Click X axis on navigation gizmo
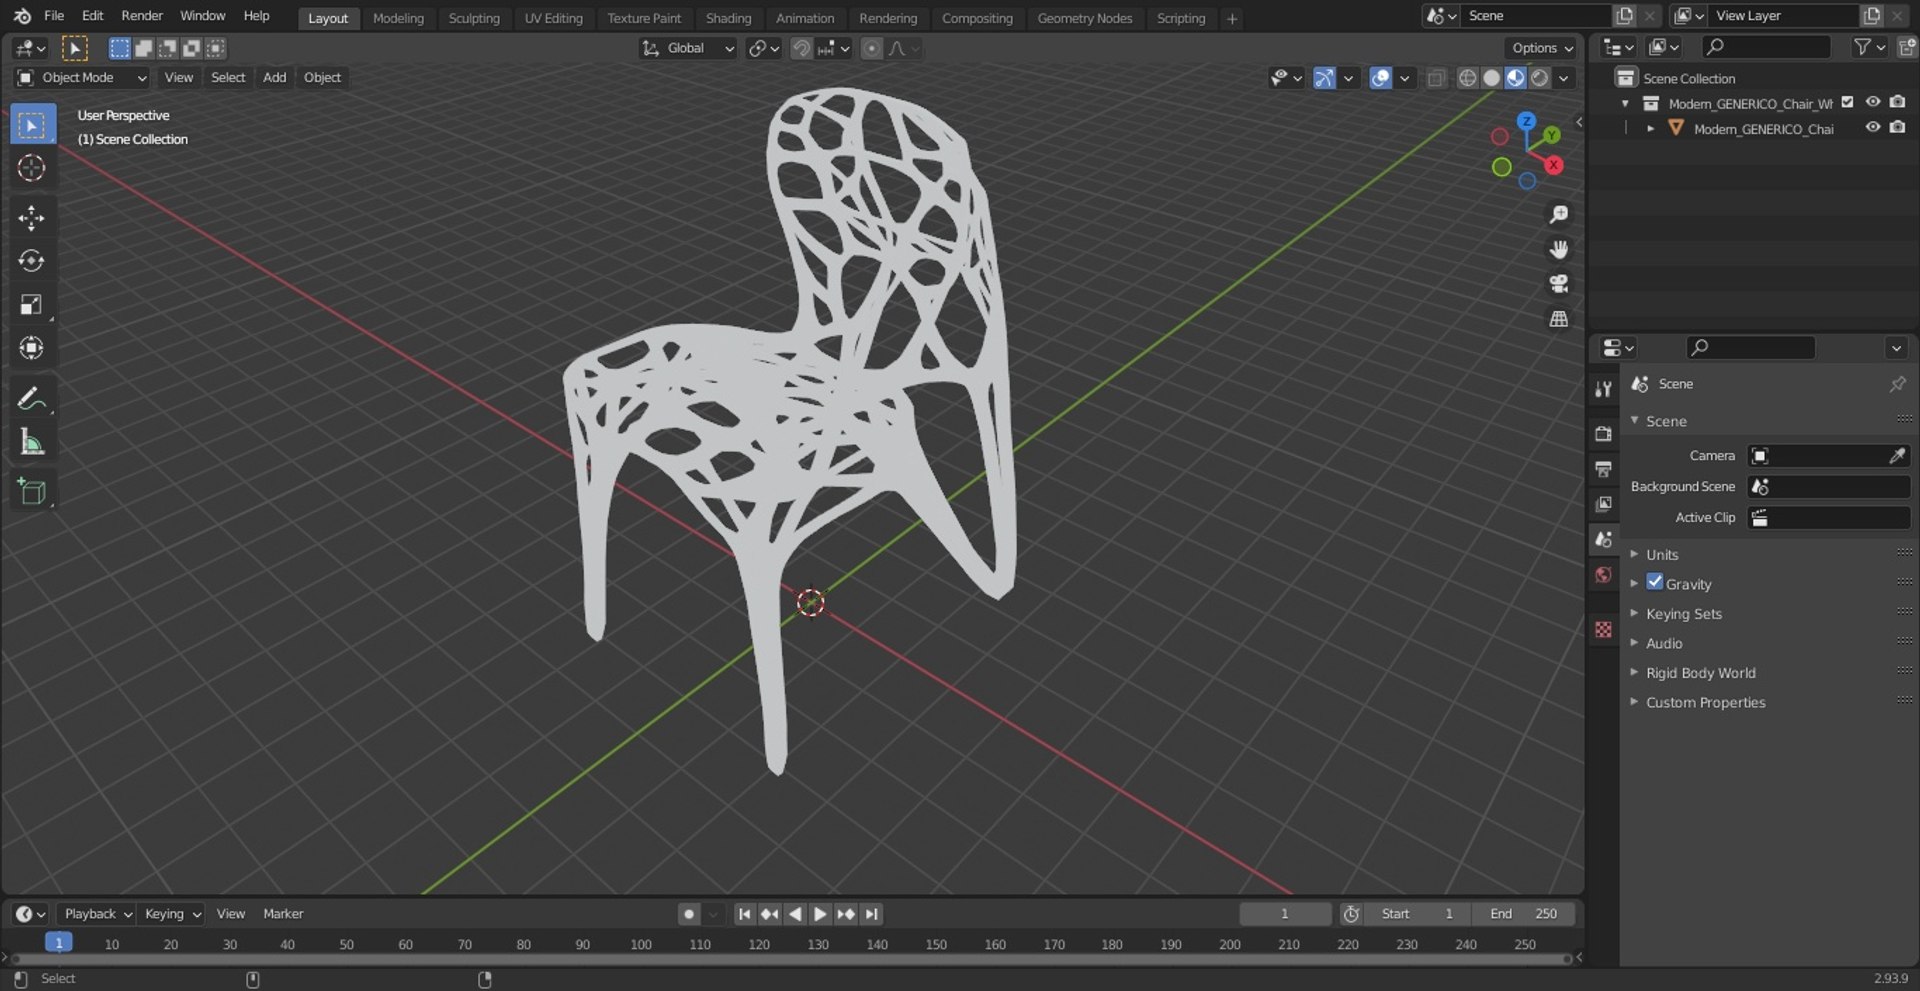Image resolution: width=1920 pixels, height=991 pixels. 1554,165
